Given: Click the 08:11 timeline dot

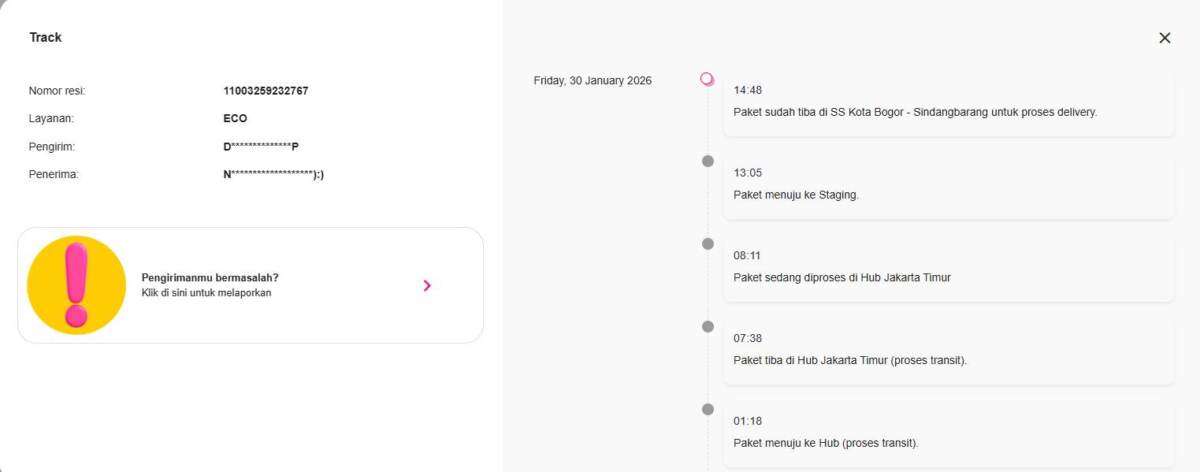Looking at the screenshot, I should click(x=708, y=244).
